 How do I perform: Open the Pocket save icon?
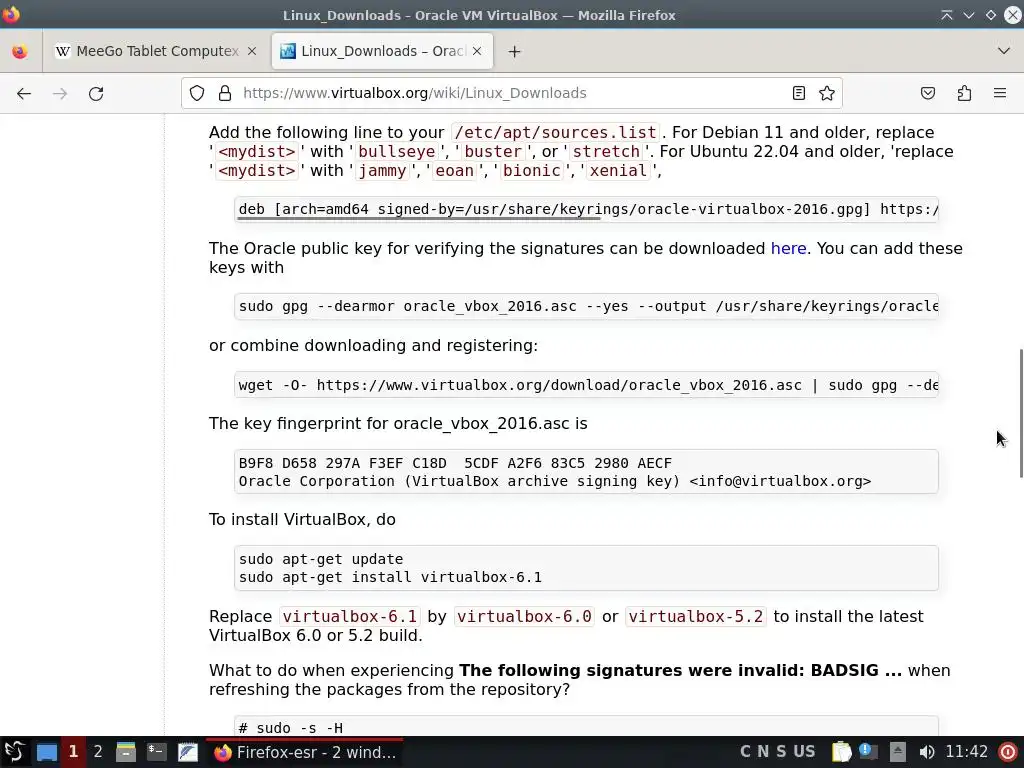pyautogui.click(x=928, y=93)
